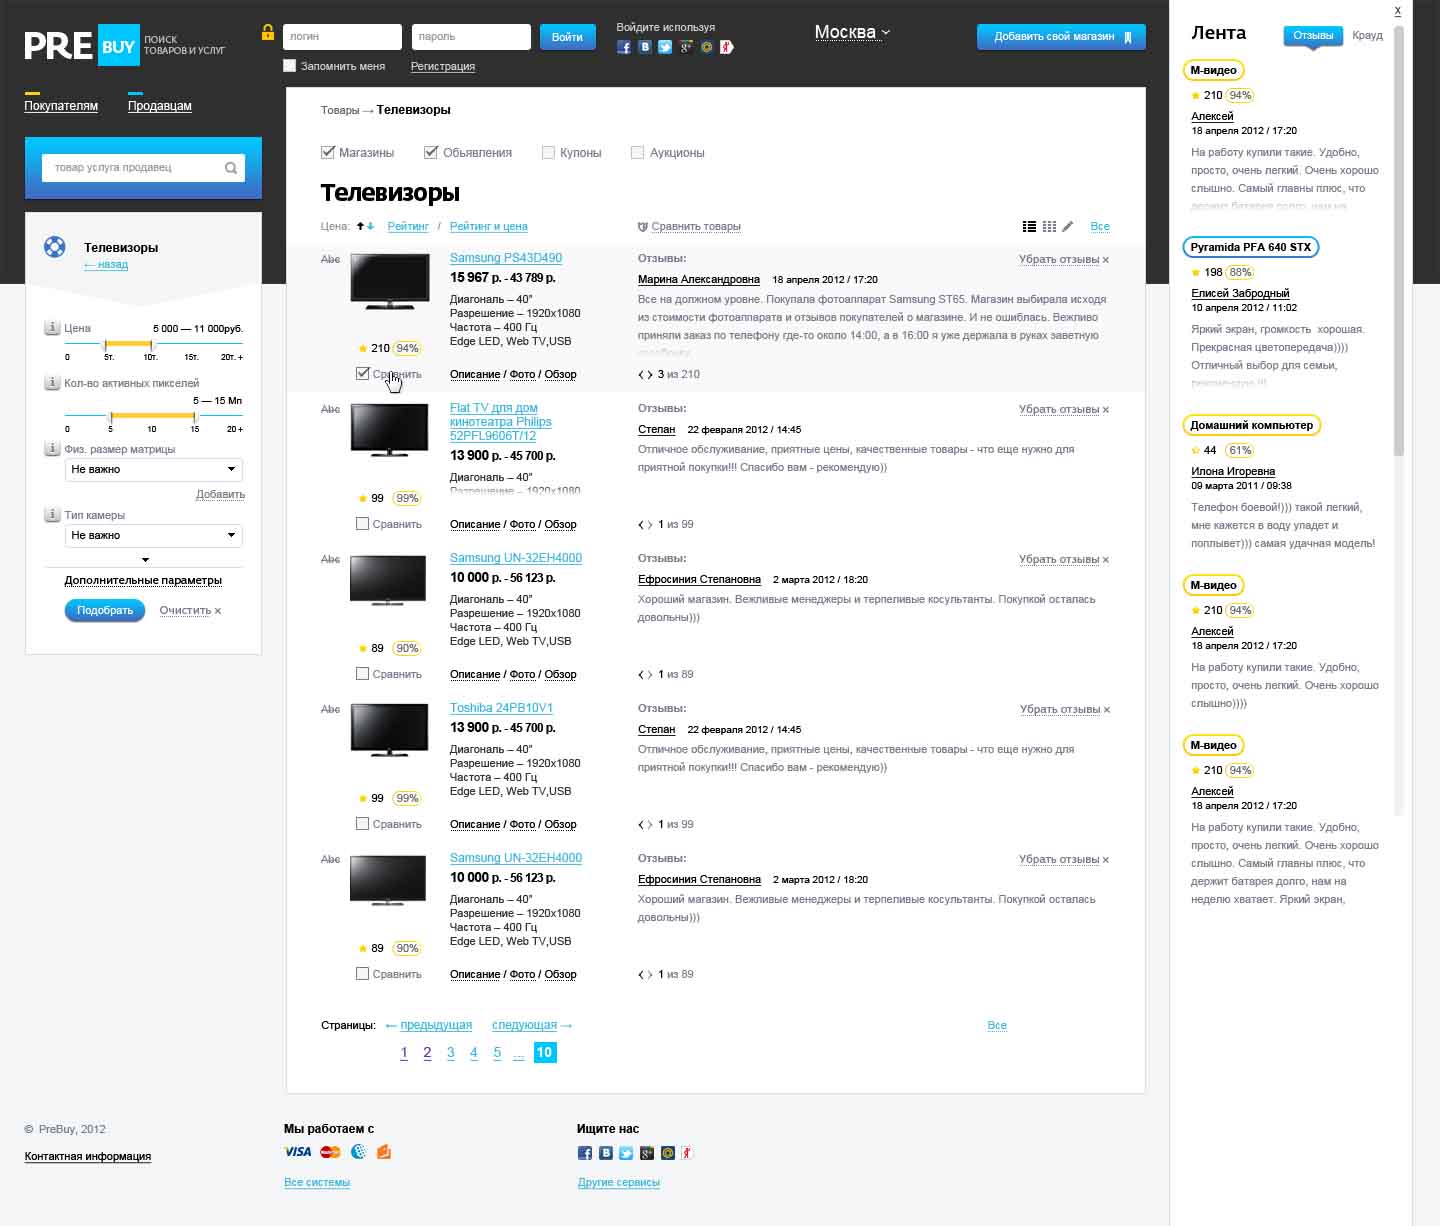Click the Подобрать filter button
Viewport: 1440px width, 1226px height.
coord(105,610)
